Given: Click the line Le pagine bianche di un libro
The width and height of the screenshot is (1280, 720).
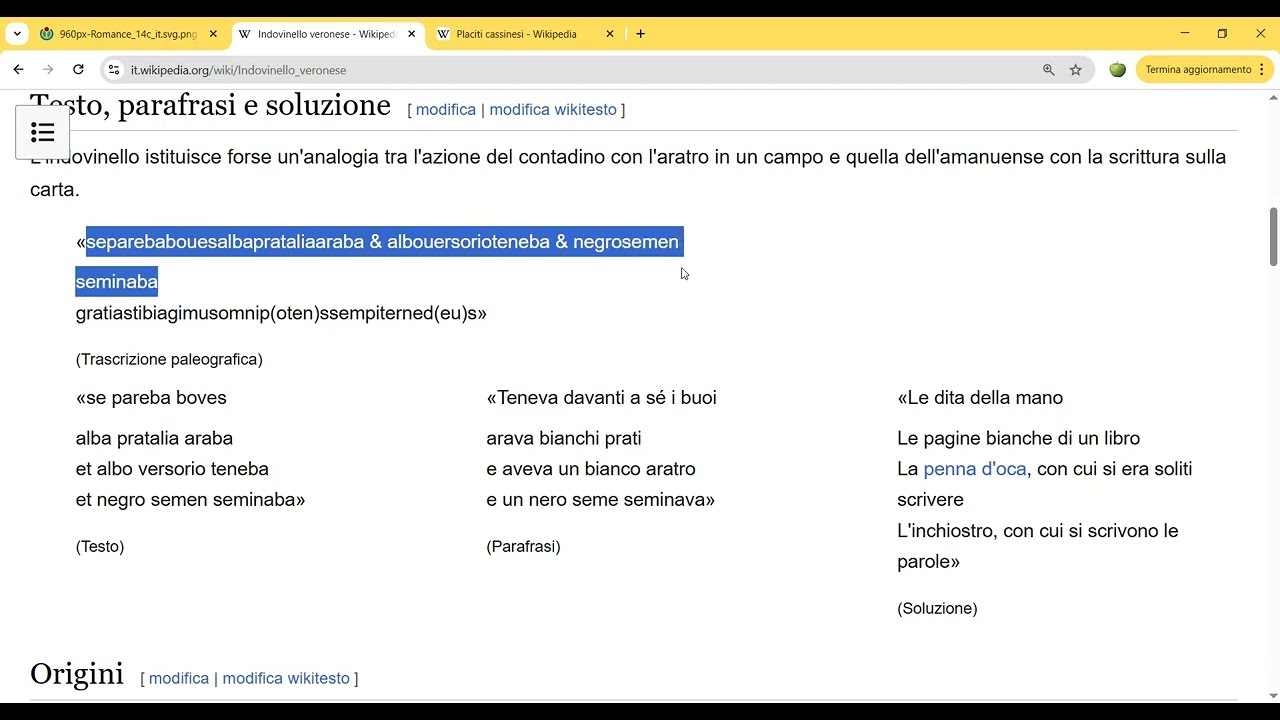Looking at the screenshot, I should click(1018, 438).
